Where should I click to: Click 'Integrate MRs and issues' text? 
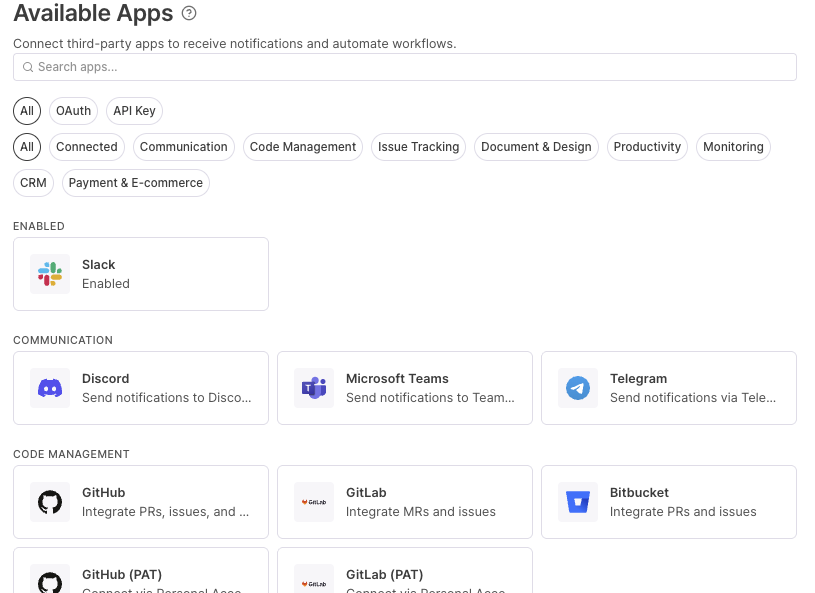(x=420, y=512)
